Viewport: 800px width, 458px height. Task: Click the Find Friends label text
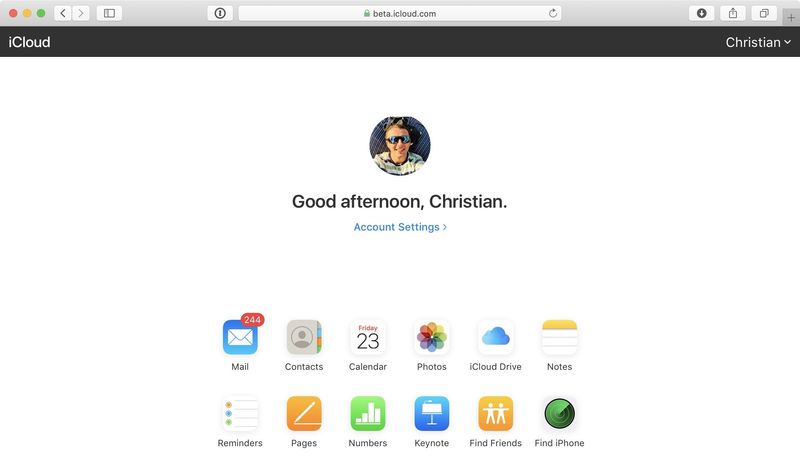(x=495, y=443)
